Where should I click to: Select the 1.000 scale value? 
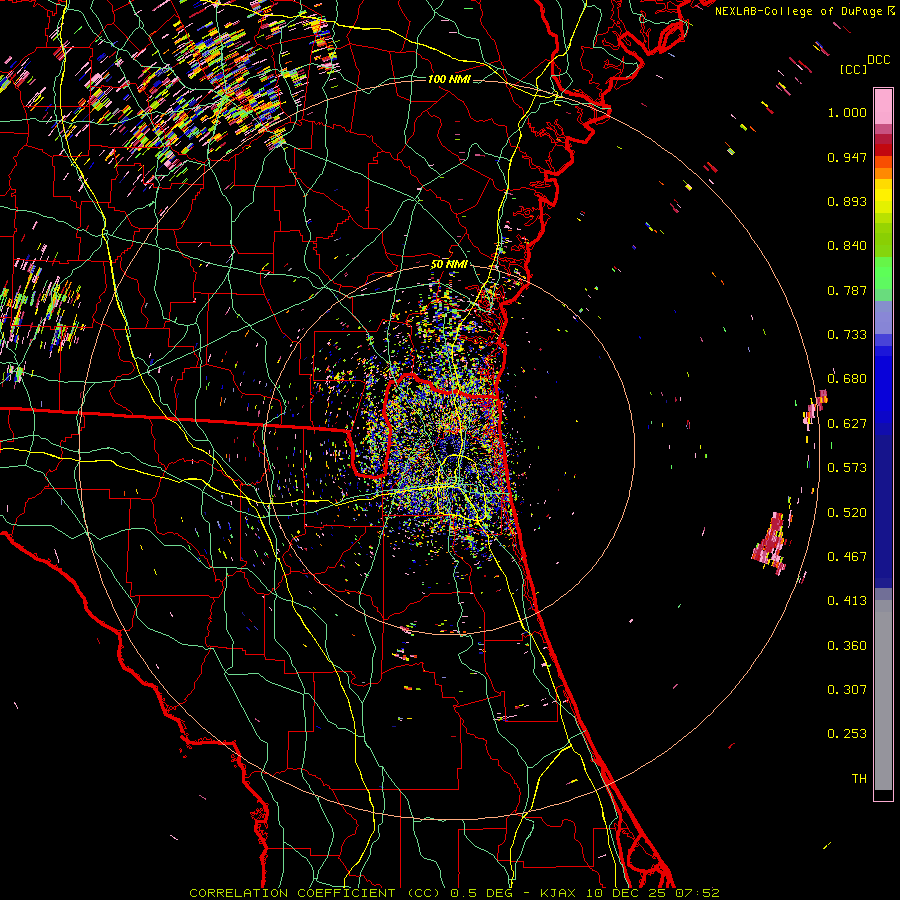pos(847,112)
